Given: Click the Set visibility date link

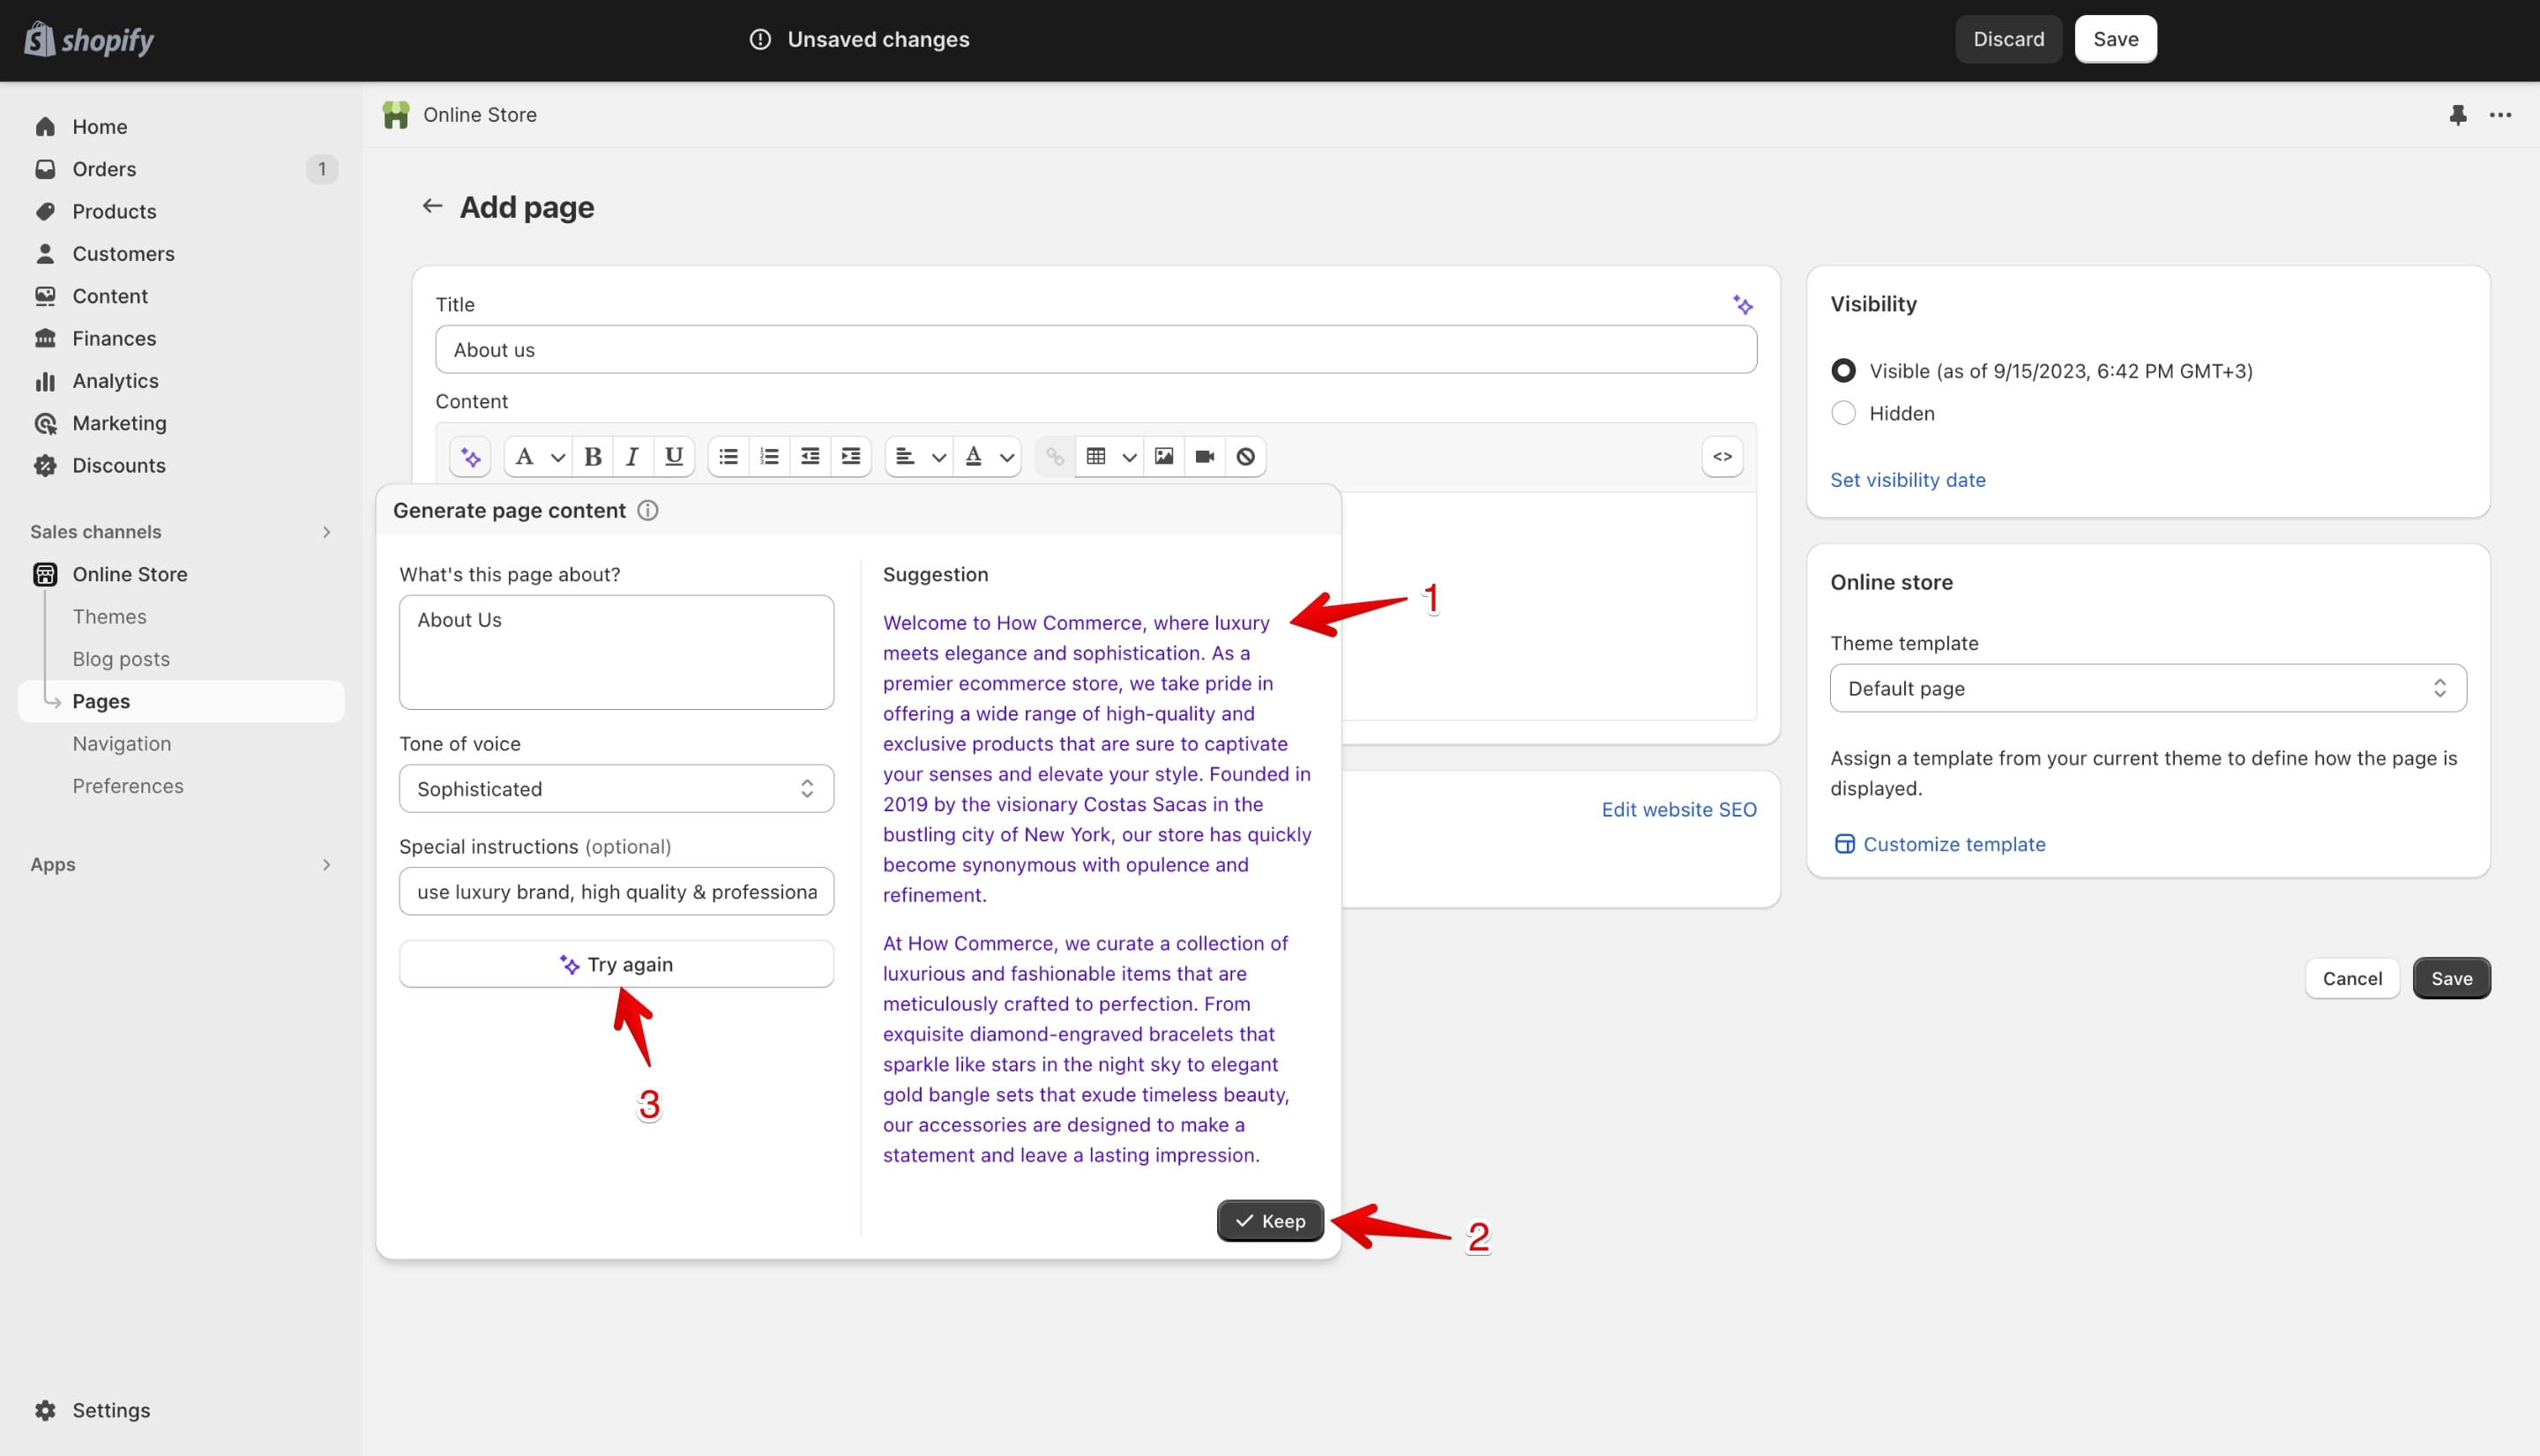Looking at the screenshot, I should click(x=1907, y=480).
